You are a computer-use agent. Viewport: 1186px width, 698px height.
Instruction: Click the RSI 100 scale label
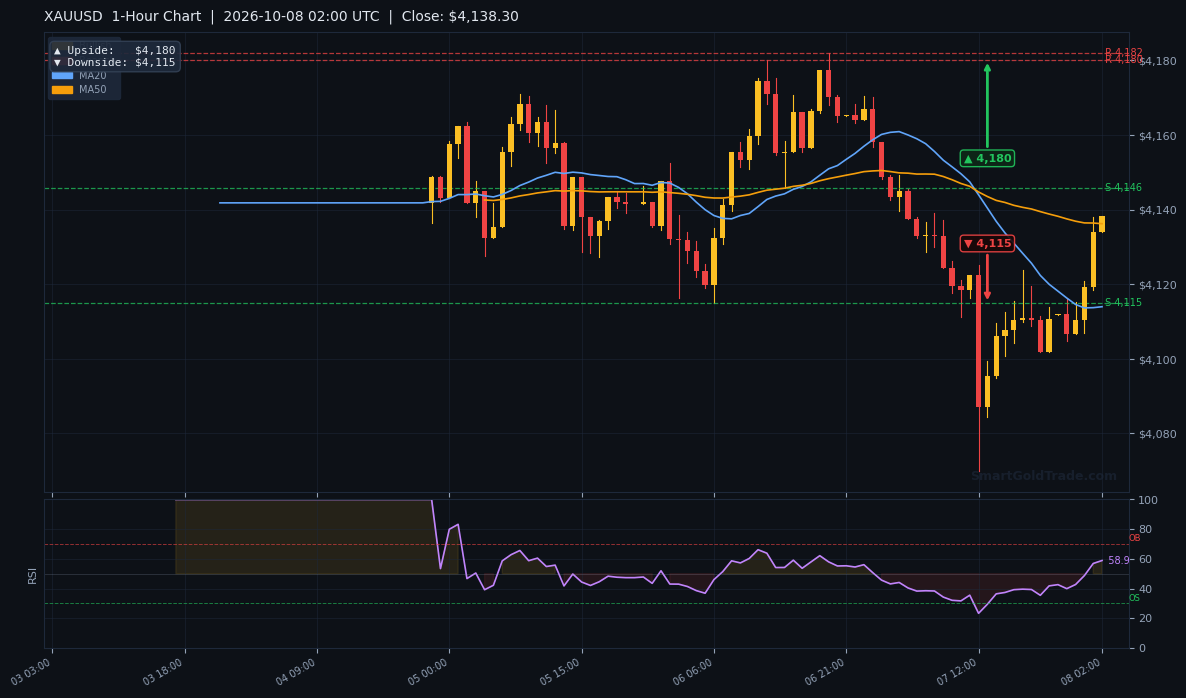pos(1147,501)
